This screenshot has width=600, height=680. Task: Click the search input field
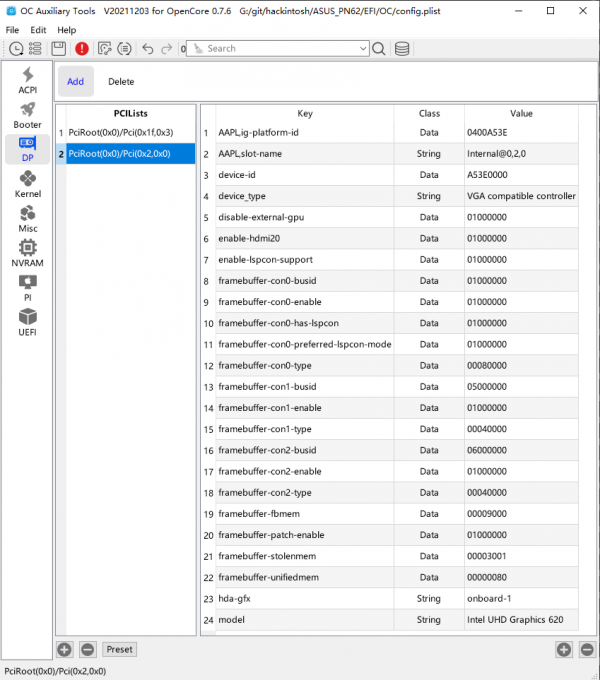click(275, 48)
